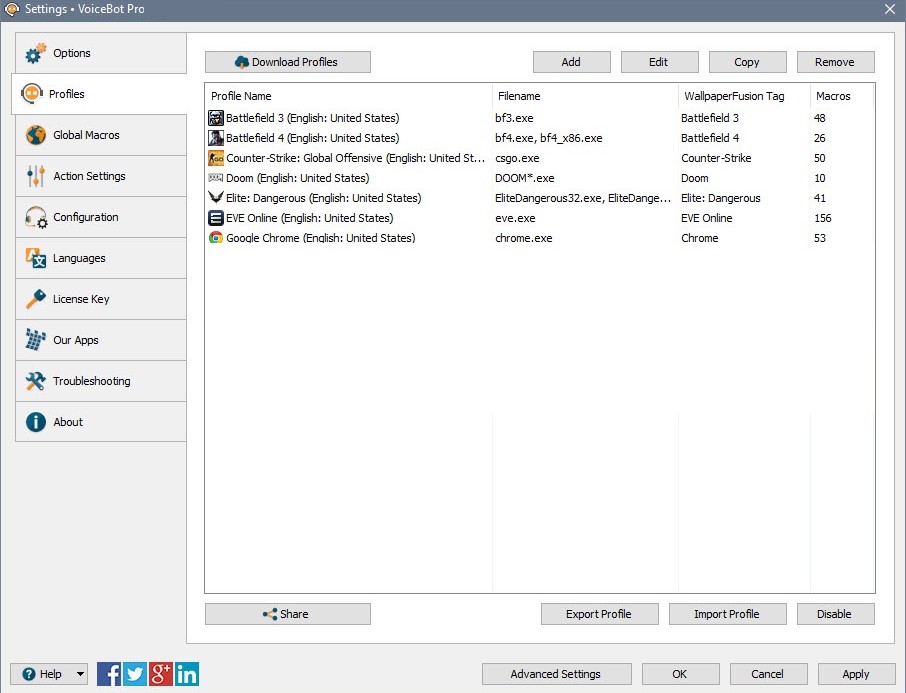Click the Configuration headset-gear icon
This screenshot has width=906, height=693.
pyautogui.click(x=36, y=217)
